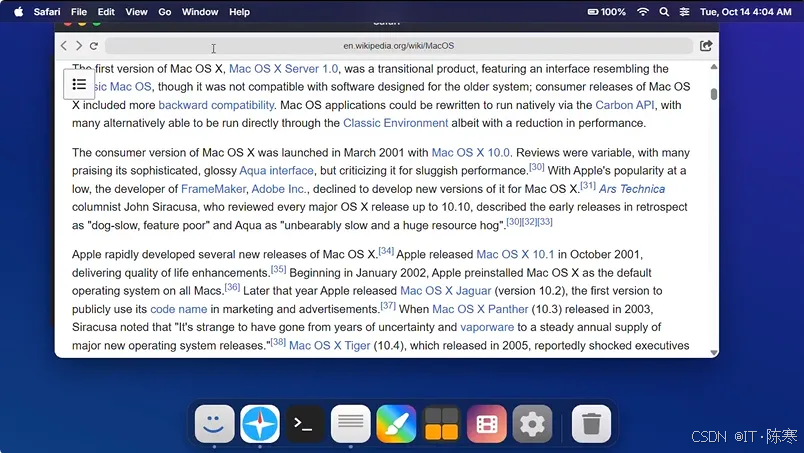Image resolution: width=804 pixels, height=453 pixels.
Task: Follow the Mac OS X 10.0 link
Action: (471, 153)
